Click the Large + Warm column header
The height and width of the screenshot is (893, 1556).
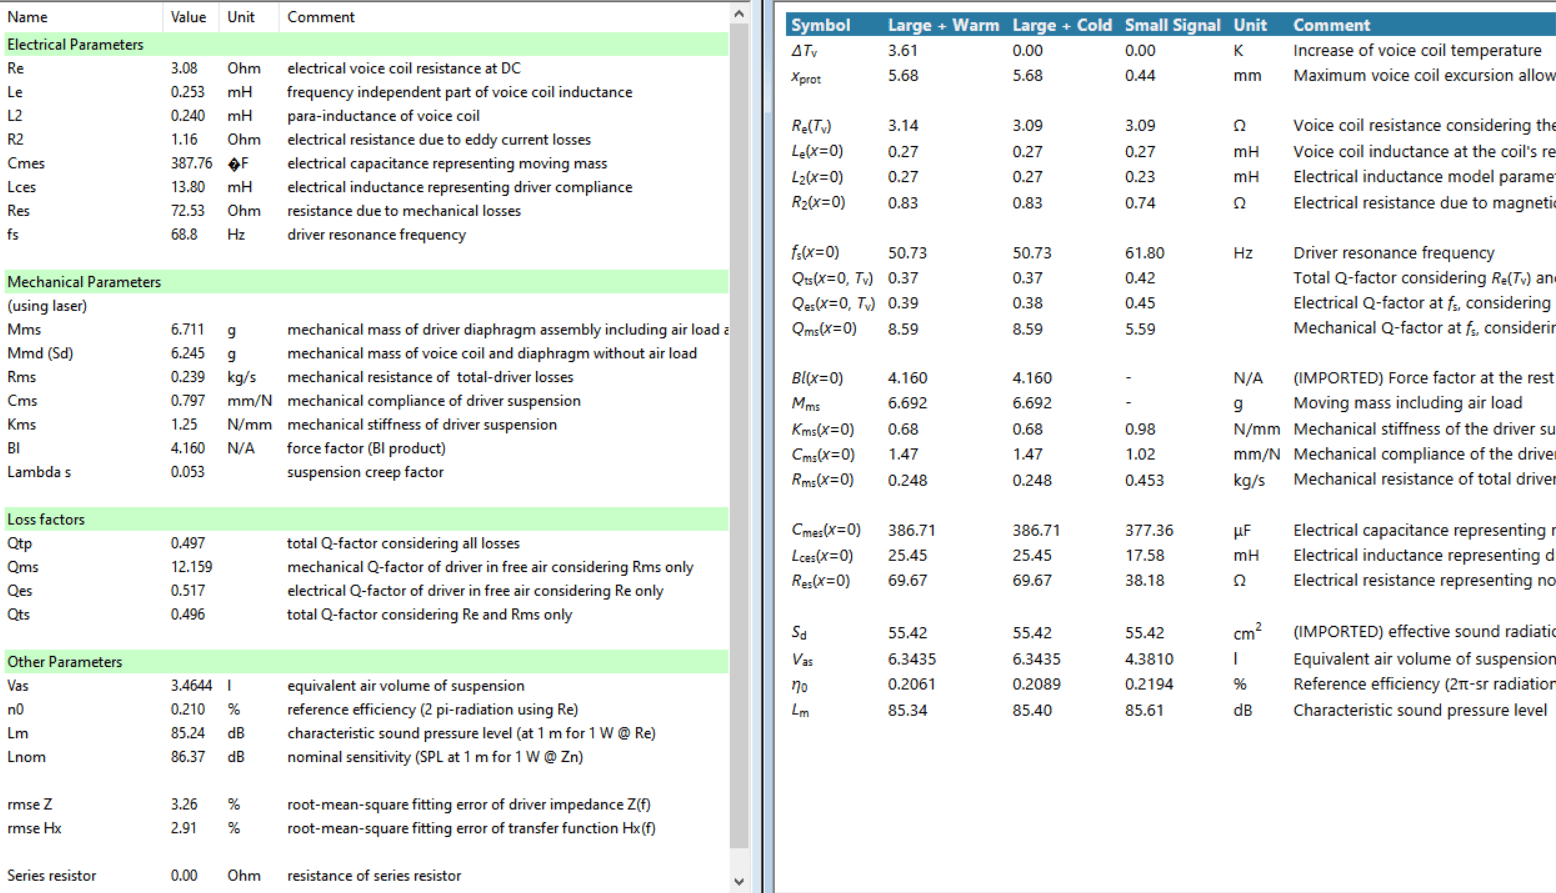(x=943, y=25)
